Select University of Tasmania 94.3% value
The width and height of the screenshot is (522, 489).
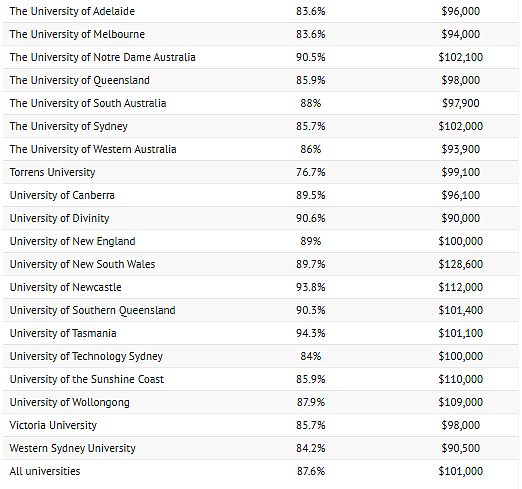pos(310,333)
